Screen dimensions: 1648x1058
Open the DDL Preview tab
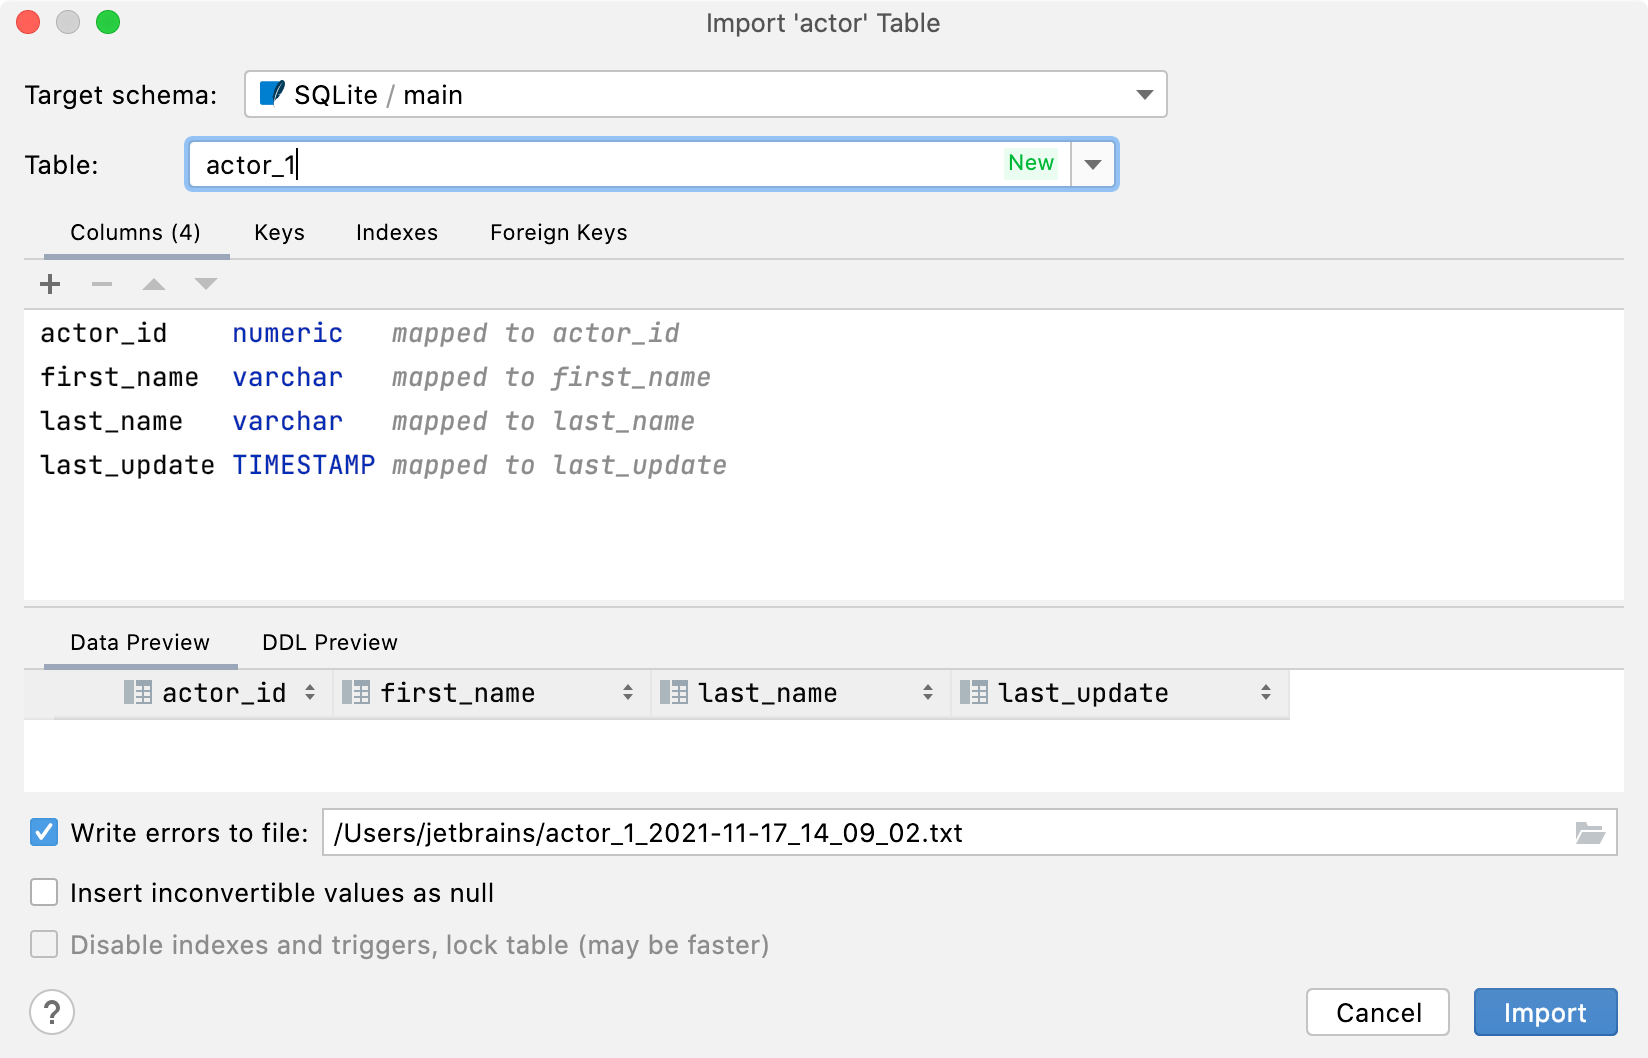[328, 642]
